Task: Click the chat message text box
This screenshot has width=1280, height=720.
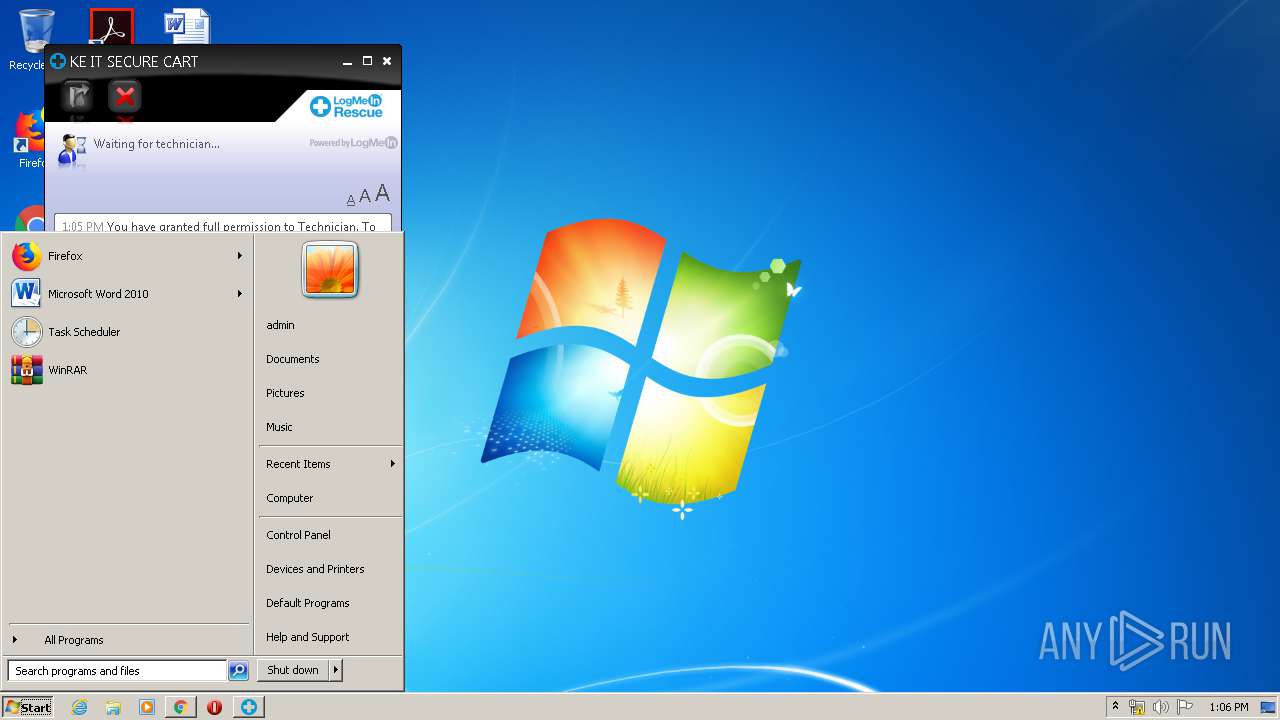Action: [223, 223]
